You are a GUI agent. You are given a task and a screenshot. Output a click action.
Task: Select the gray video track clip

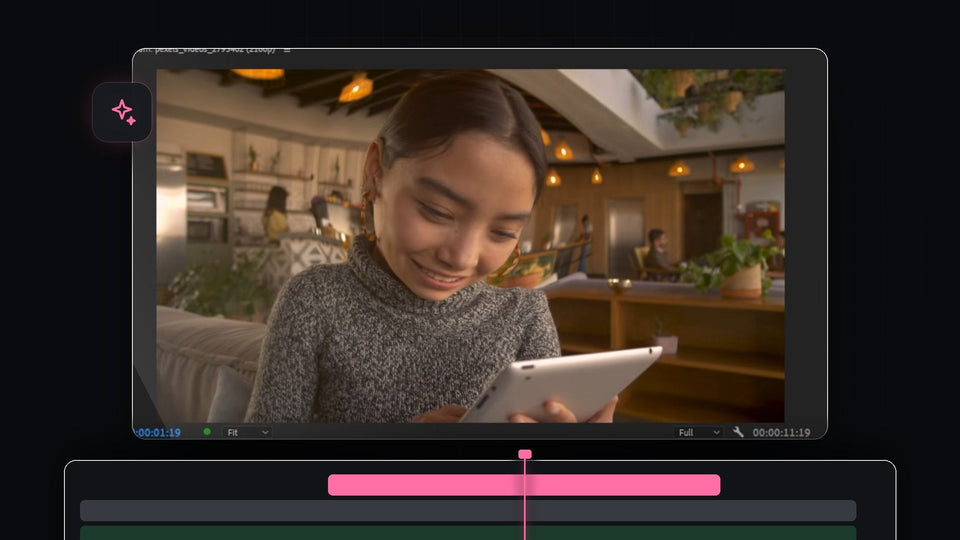click(468, 511)
